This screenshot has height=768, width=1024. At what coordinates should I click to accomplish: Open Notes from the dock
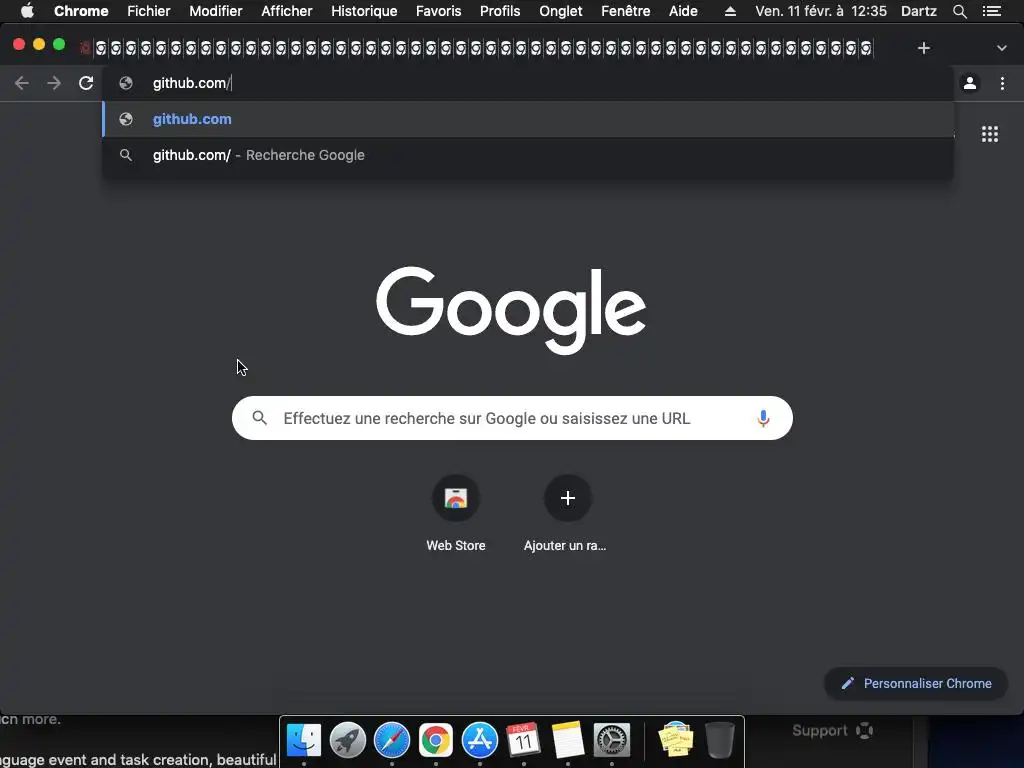568,740
